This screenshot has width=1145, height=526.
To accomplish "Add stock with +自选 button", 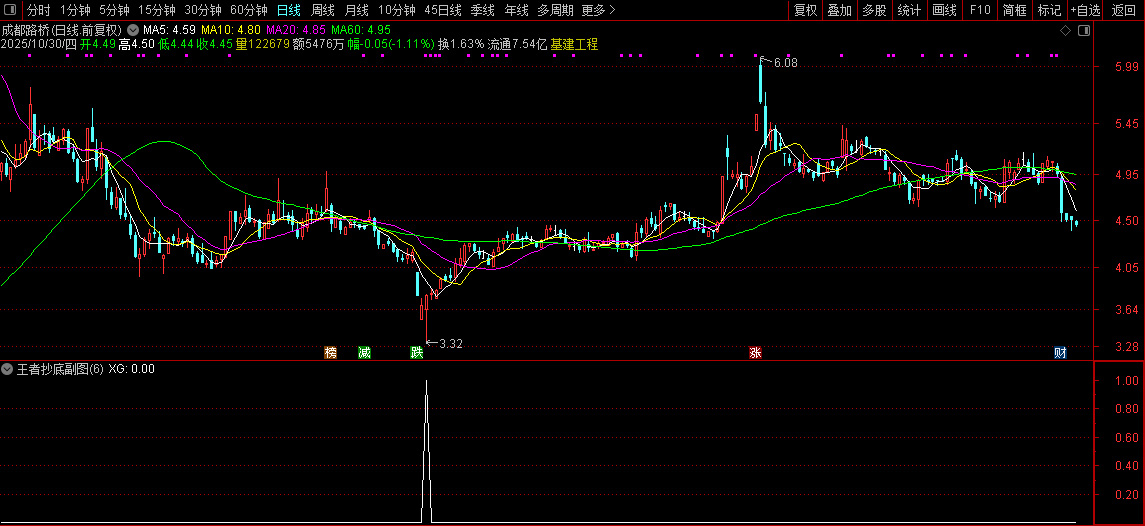I will pos(1086,10).
